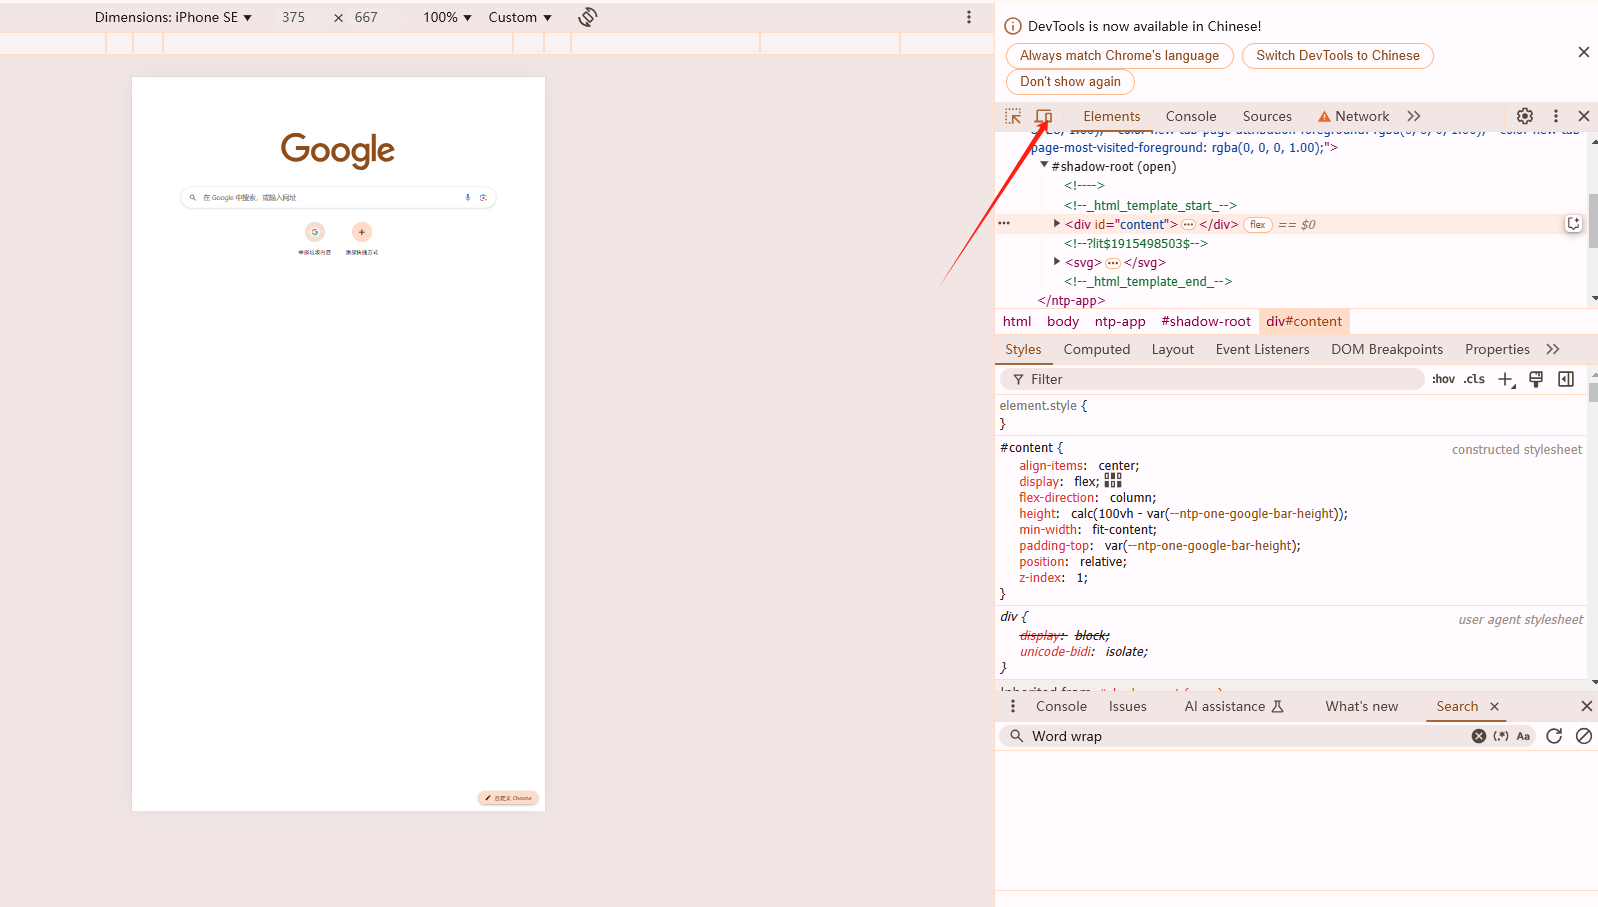Show more DevTools panel tabs
This screenshot has width=1598, height=907.
(x=1414, y=116)
